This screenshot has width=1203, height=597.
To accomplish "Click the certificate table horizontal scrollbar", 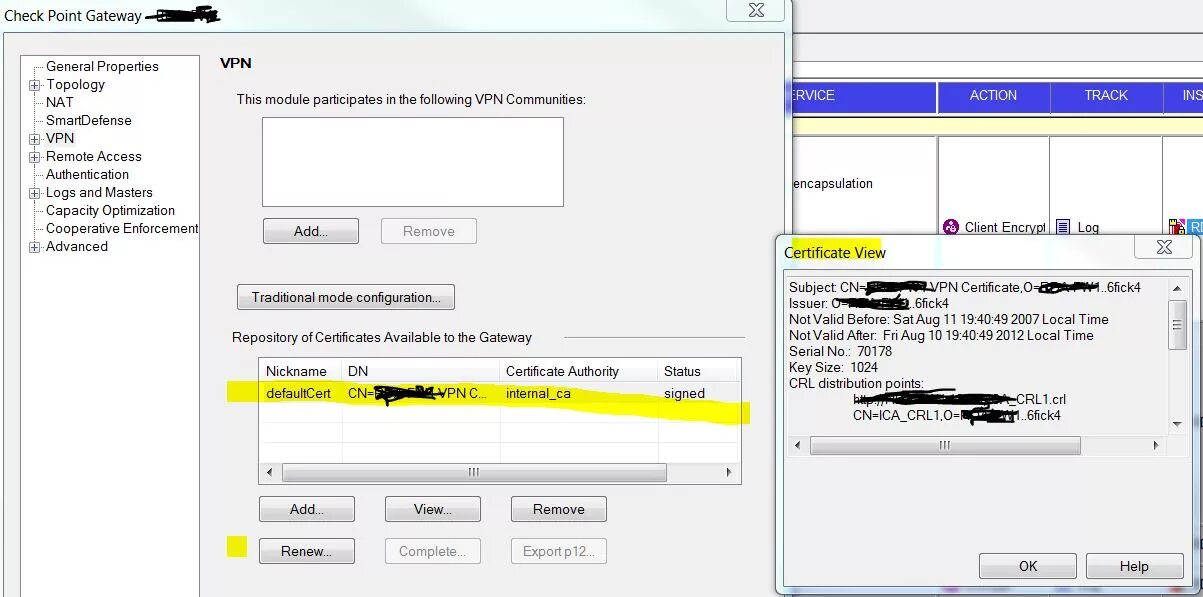I will point(474,472).
